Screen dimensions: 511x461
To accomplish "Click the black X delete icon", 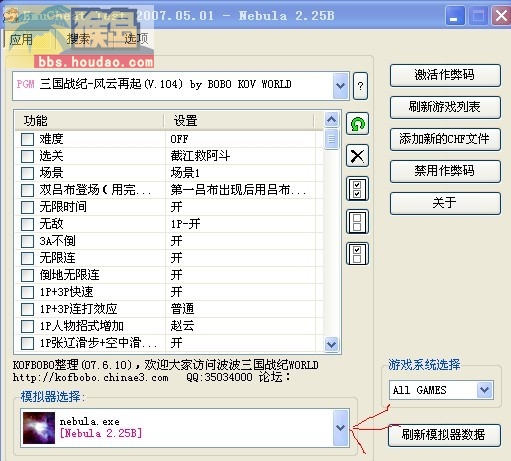I will [357, 156].
